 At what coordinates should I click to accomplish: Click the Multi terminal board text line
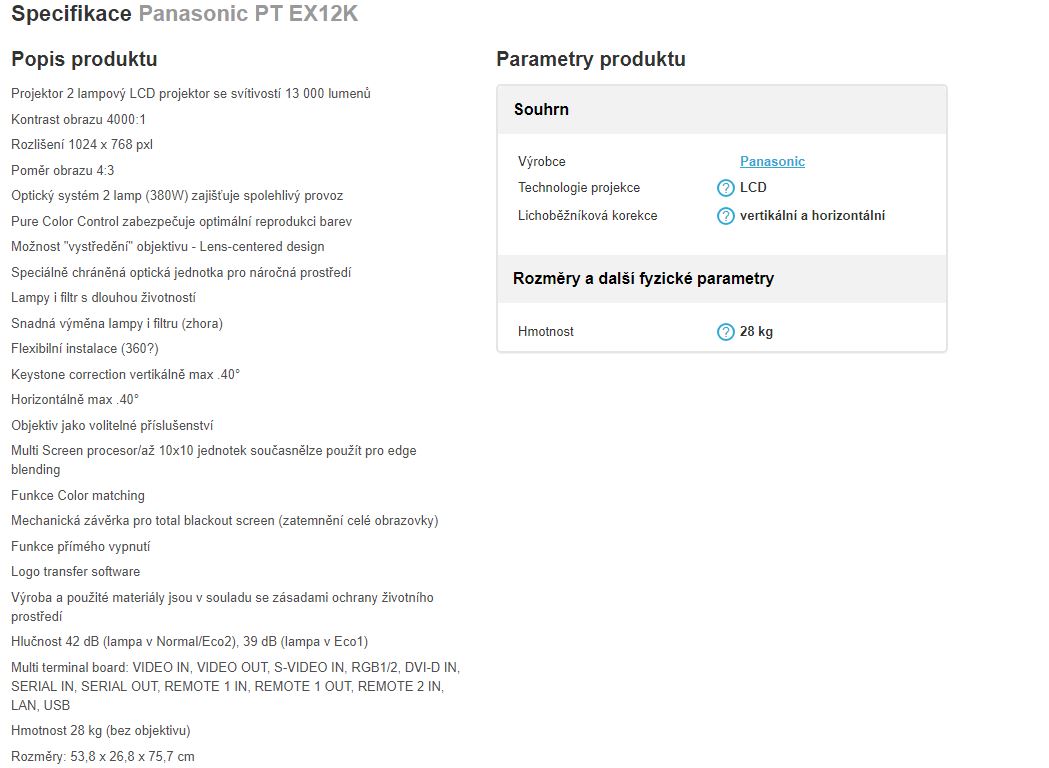(235, 686)
